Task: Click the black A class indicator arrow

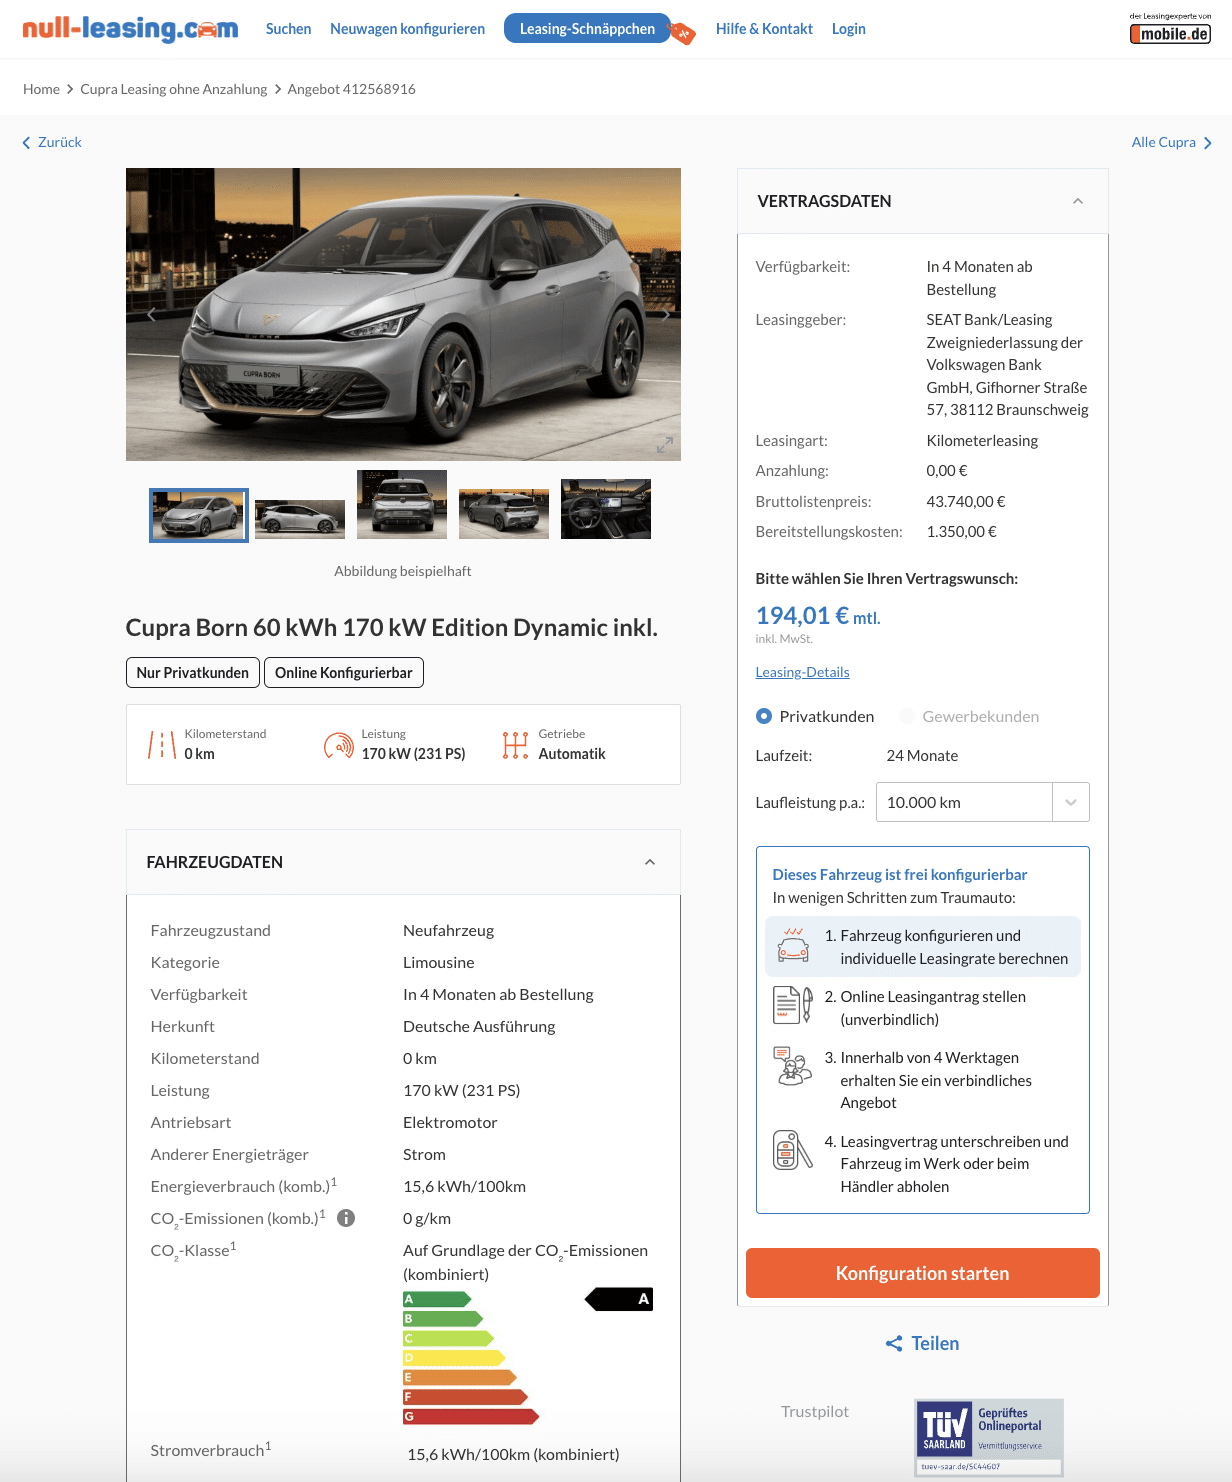Action: [619, 1299]
